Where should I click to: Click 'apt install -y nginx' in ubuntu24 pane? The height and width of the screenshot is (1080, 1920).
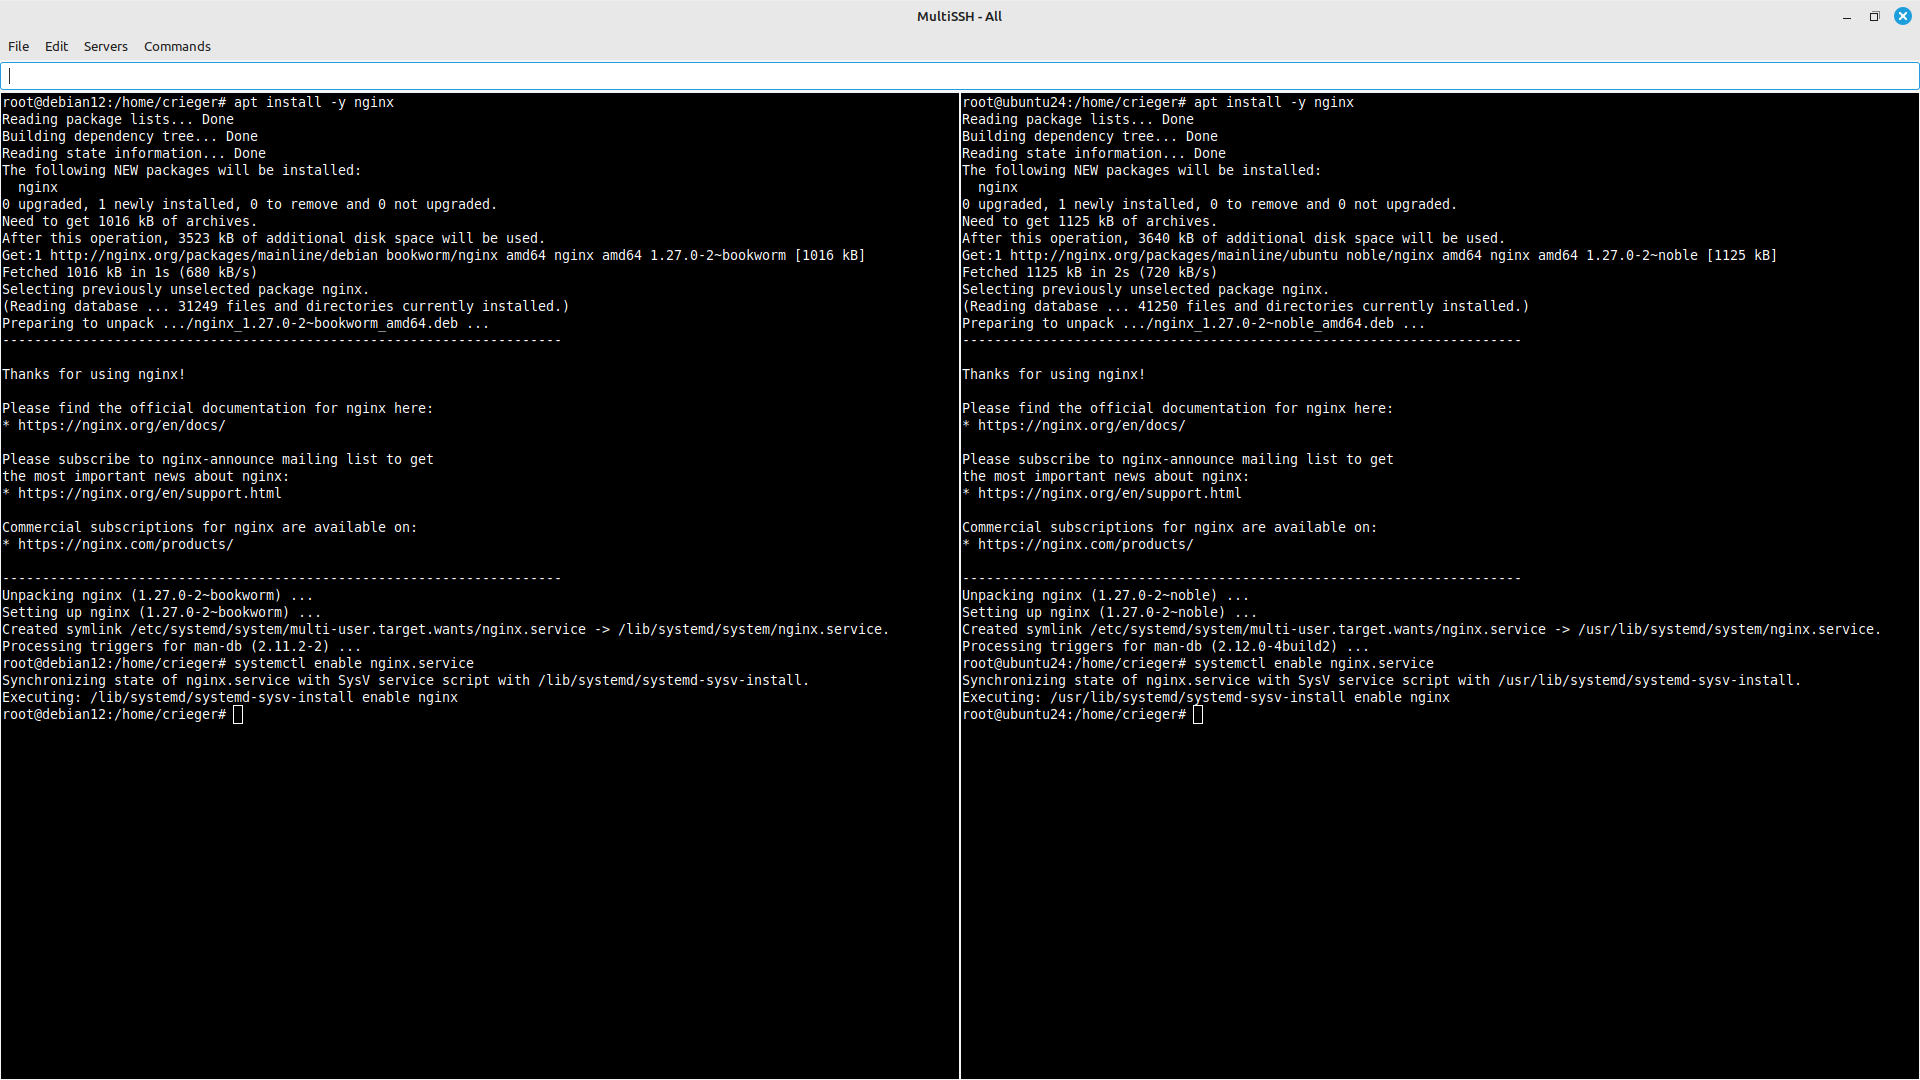click(x=1274, y=102)
